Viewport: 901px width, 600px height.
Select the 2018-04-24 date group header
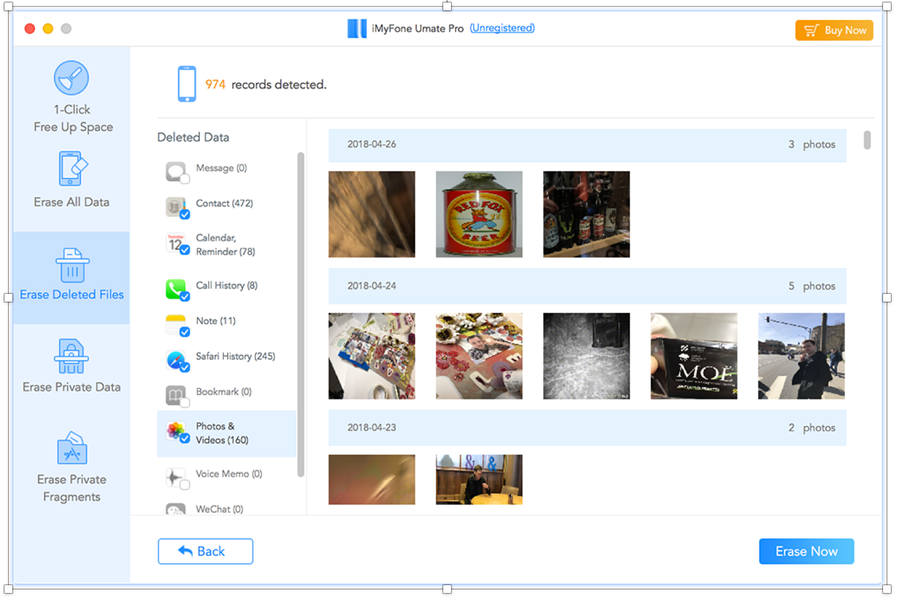click(x=587, y=286)
